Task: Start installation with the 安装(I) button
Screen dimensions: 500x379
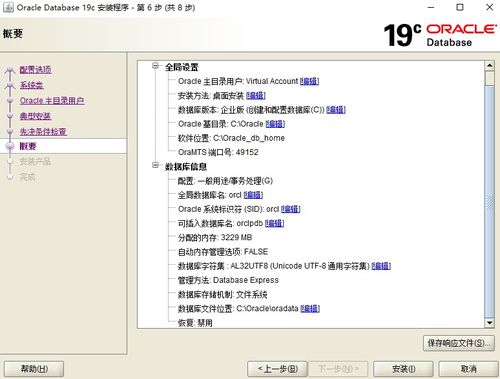Action: coord(403,369)
